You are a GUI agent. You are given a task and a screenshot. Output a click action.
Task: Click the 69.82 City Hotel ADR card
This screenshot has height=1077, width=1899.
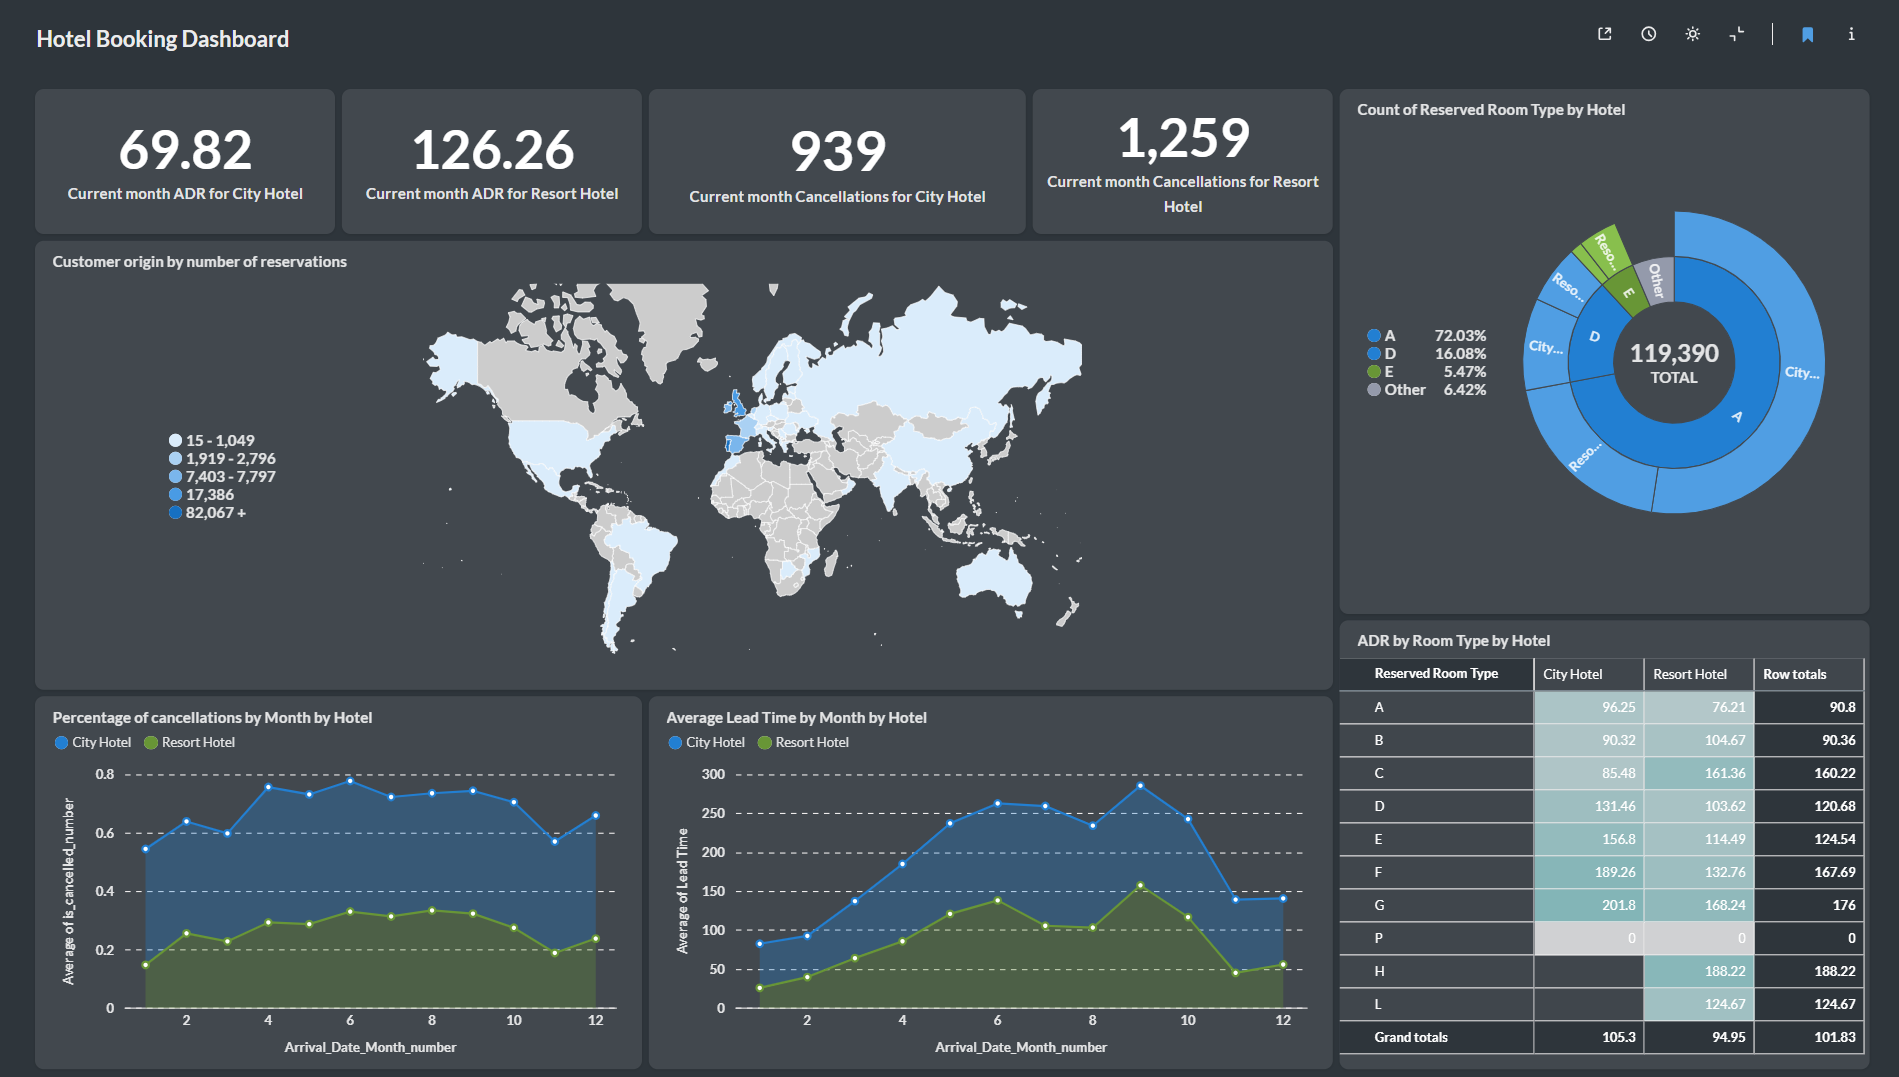coord(185,162)
